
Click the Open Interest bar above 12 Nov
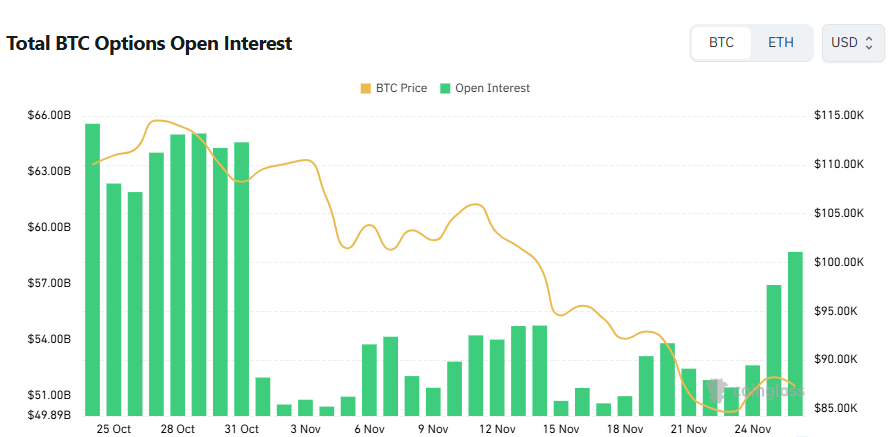coord(497,377)
